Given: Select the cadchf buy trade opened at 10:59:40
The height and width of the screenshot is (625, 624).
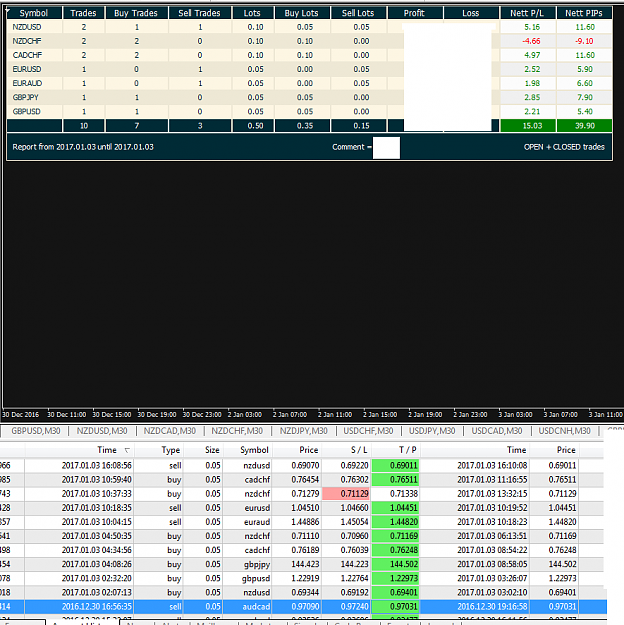Looking at the screenshot, I should point(301,480).
